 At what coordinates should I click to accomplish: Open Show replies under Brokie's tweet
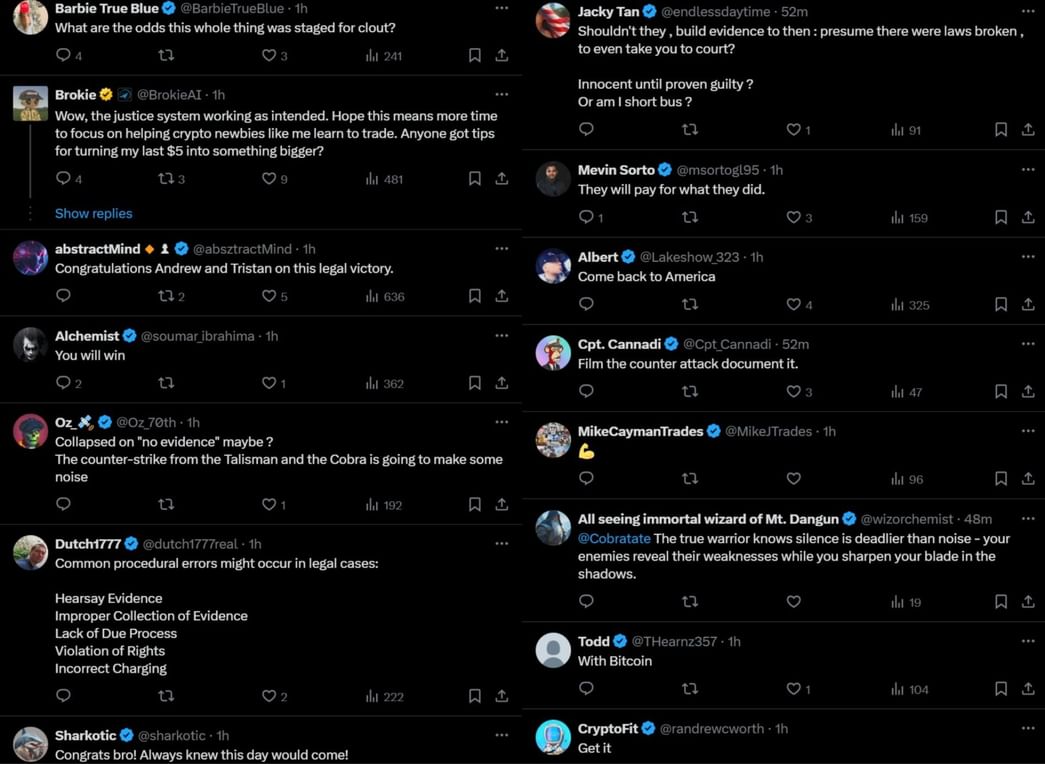coord(93,213)
